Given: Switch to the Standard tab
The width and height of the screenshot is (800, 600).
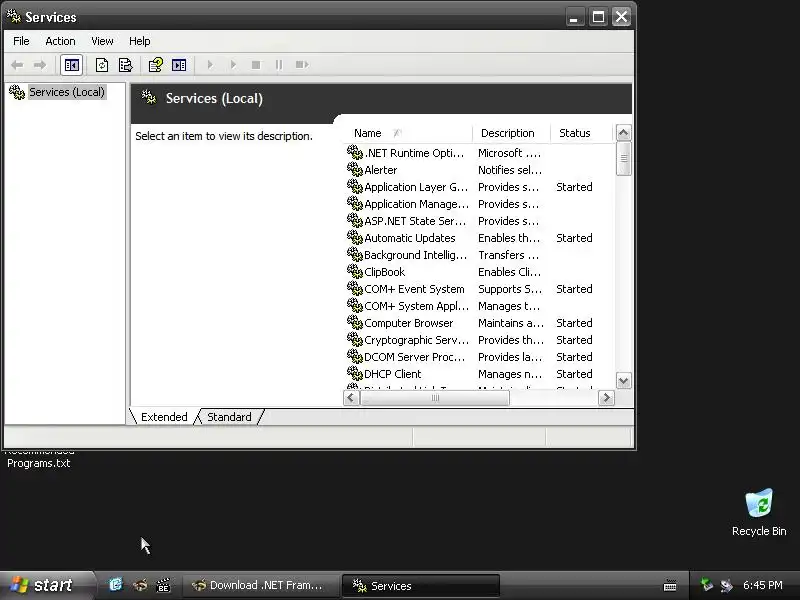Looking at the screenshot, I should coord(229,417).
